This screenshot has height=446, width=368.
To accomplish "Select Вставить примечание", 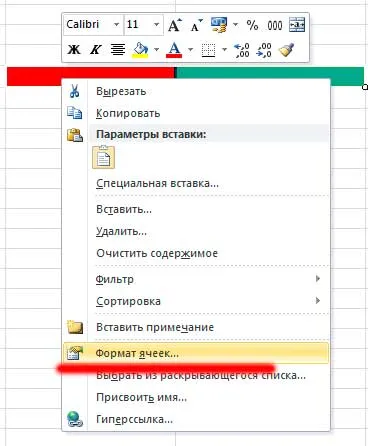I will [x=196, y=327].
